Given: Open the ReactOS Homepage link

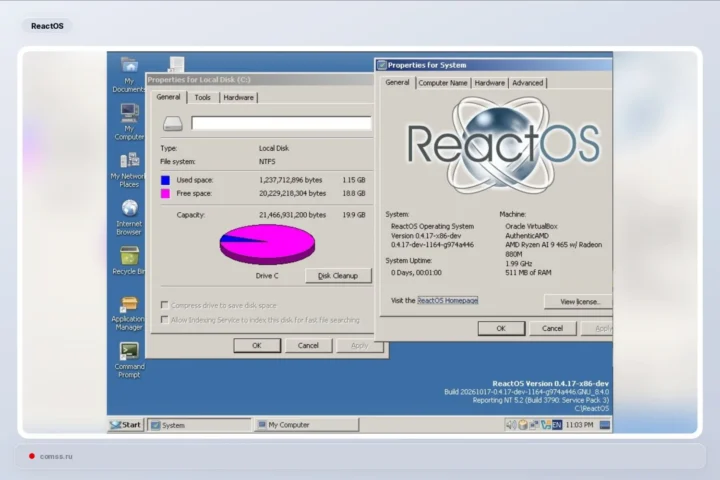Looking at the screenshot, I should [x=448, y=300].
